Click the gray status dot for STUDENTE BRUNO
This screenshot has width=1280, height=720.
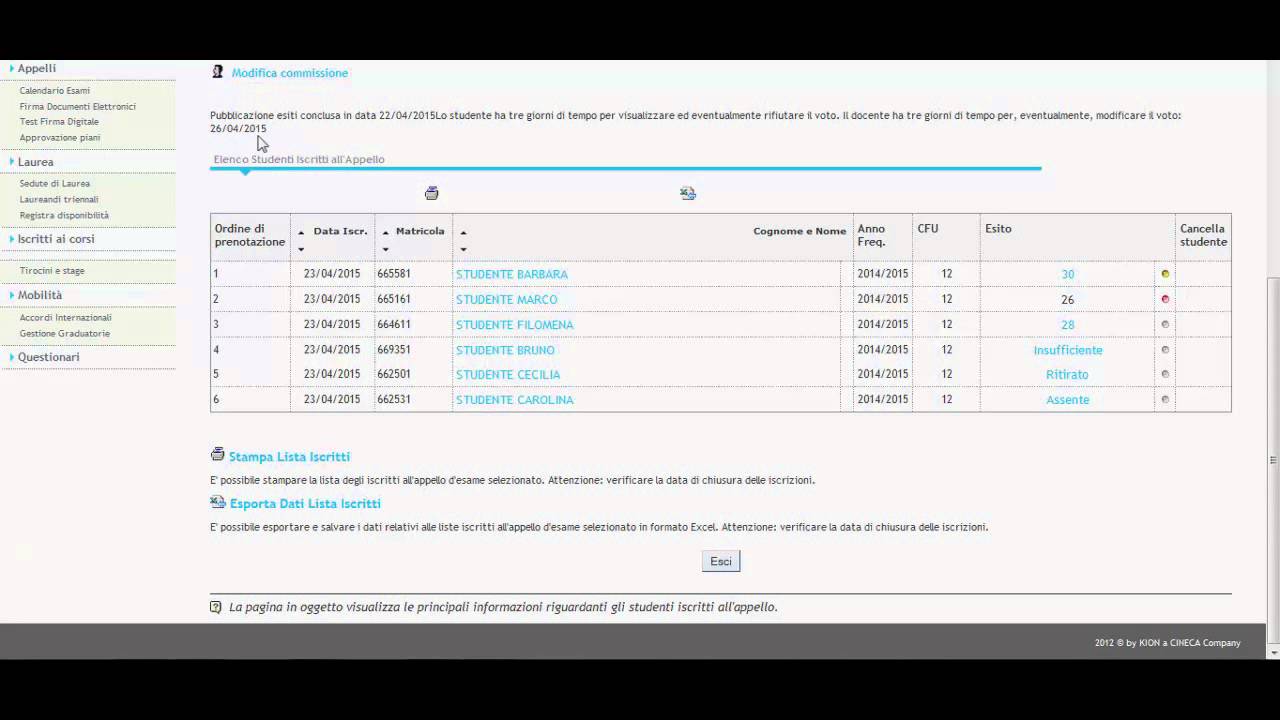click(x=1165, y=350)
